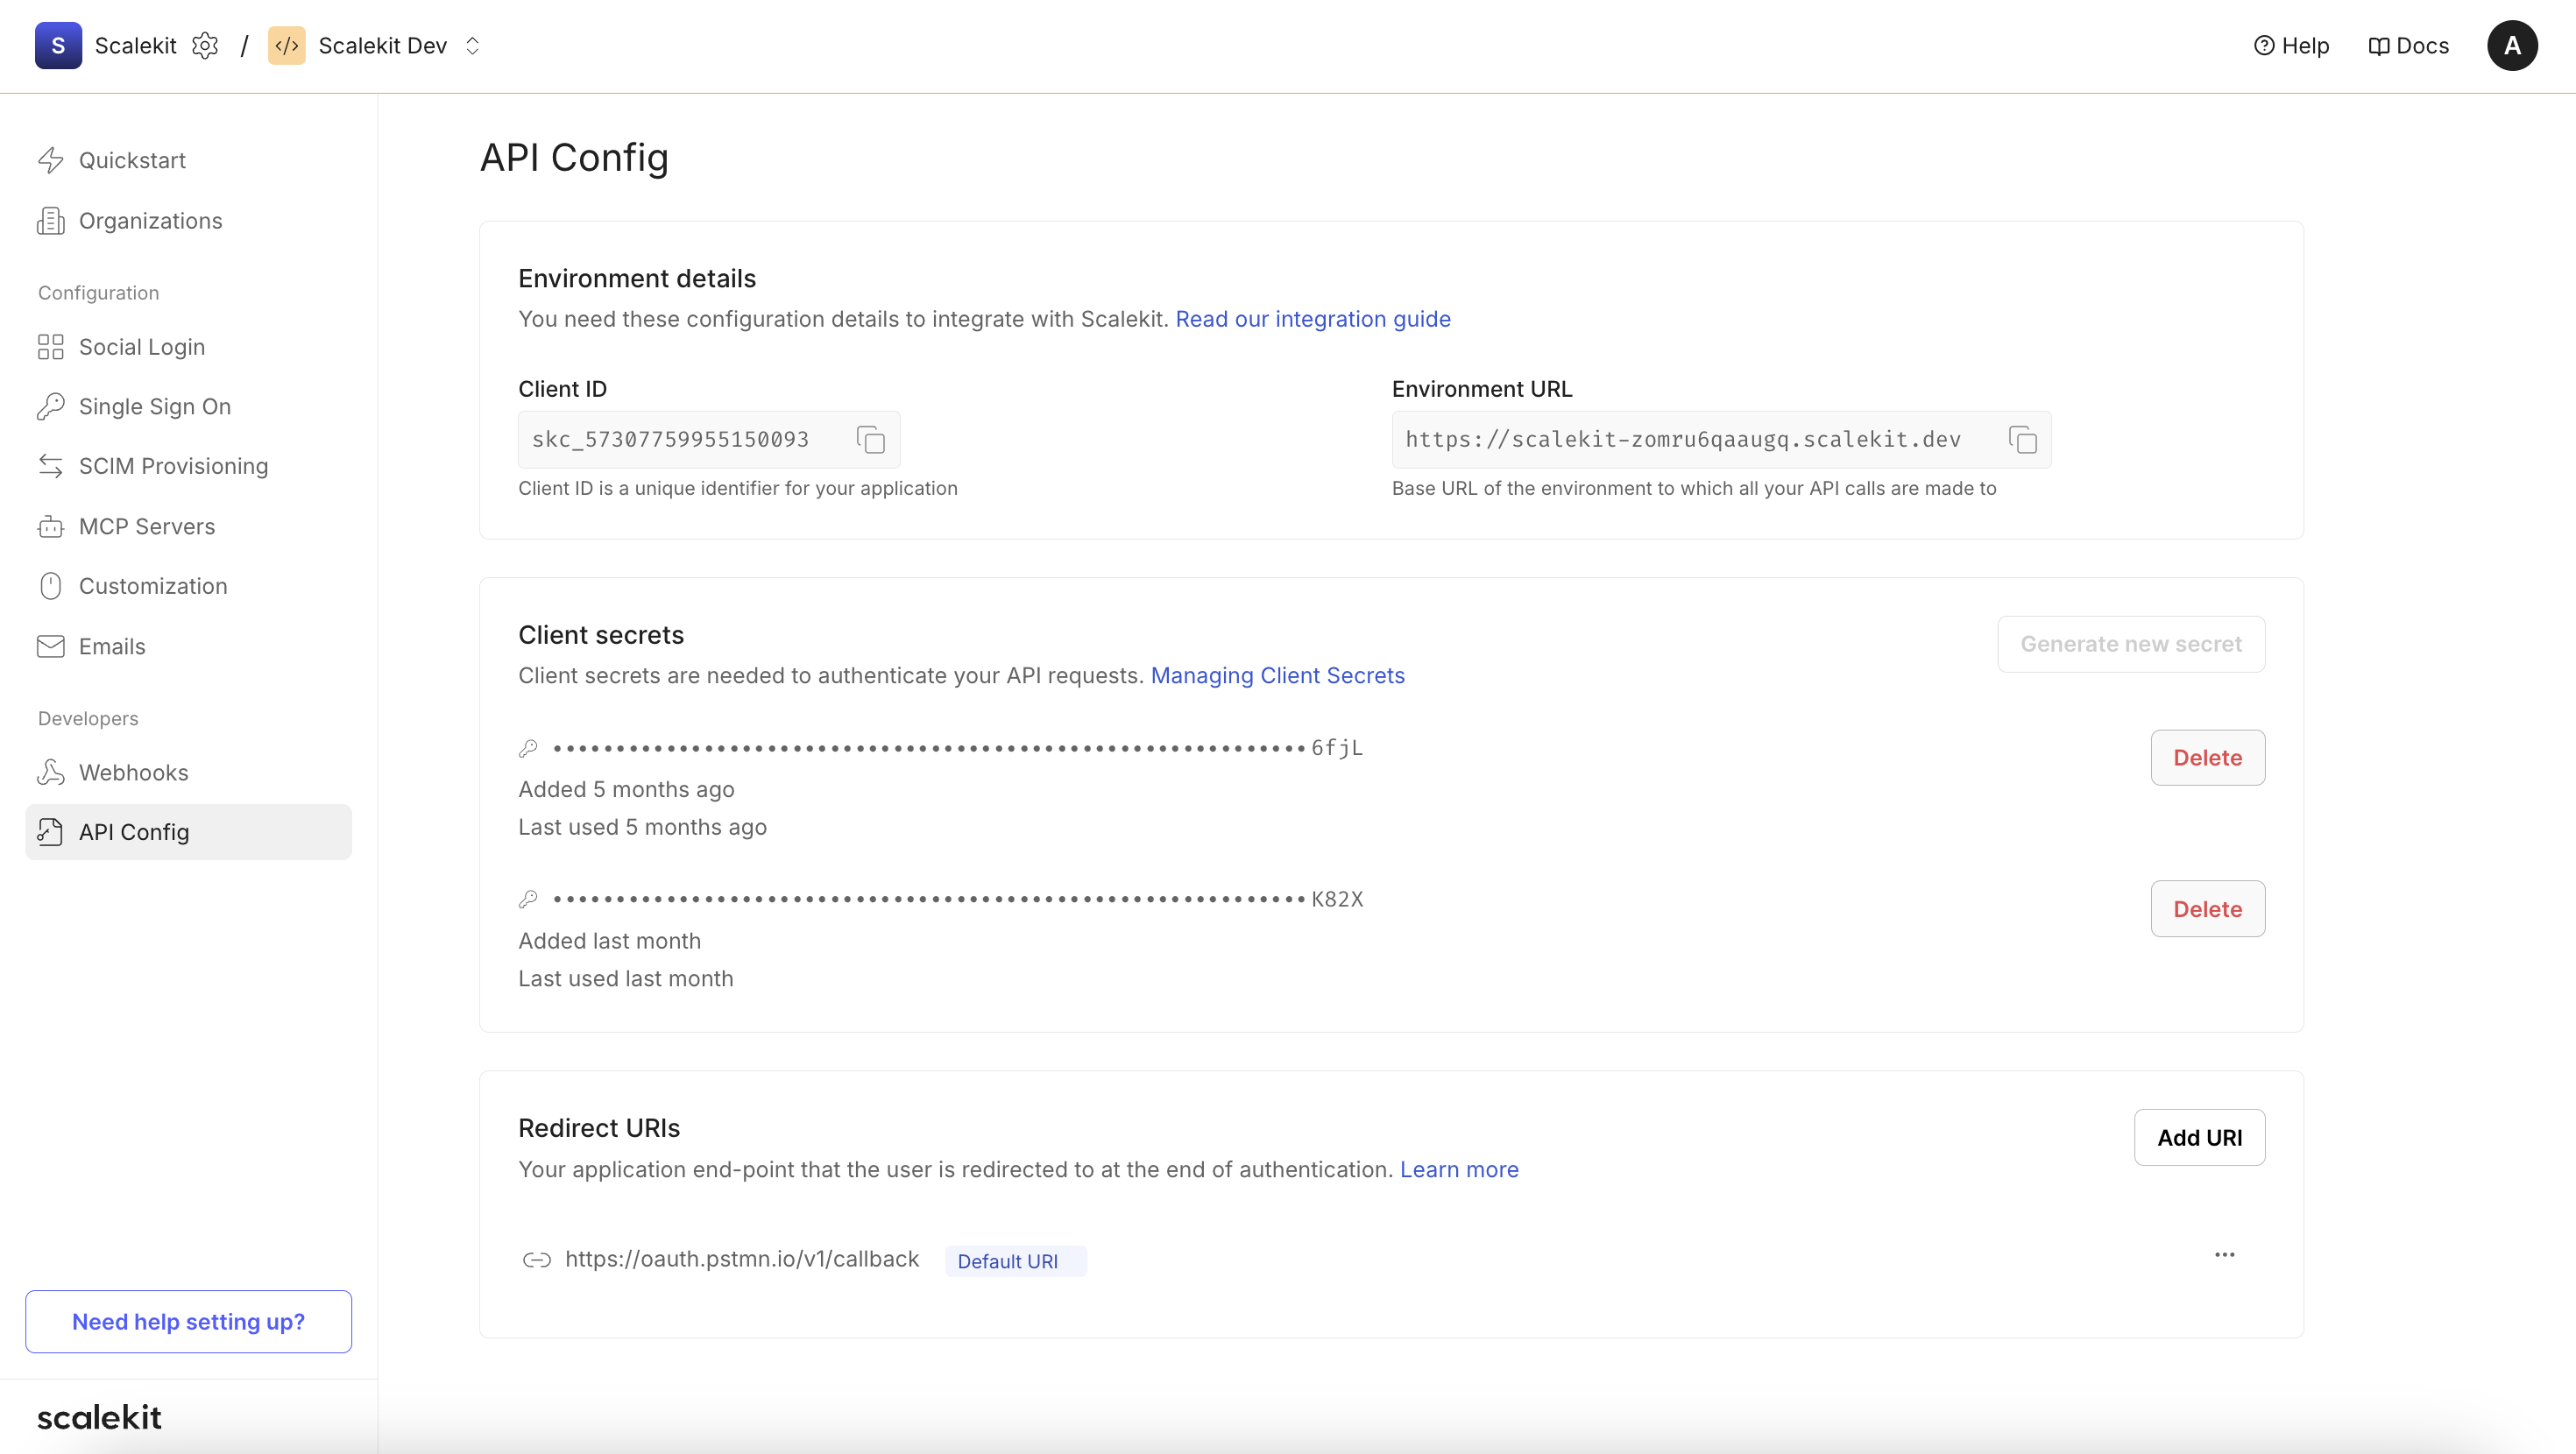2576x1454 pixels.
Task: Click the scalekit footer logo
Action: [x=99, y=1417]
